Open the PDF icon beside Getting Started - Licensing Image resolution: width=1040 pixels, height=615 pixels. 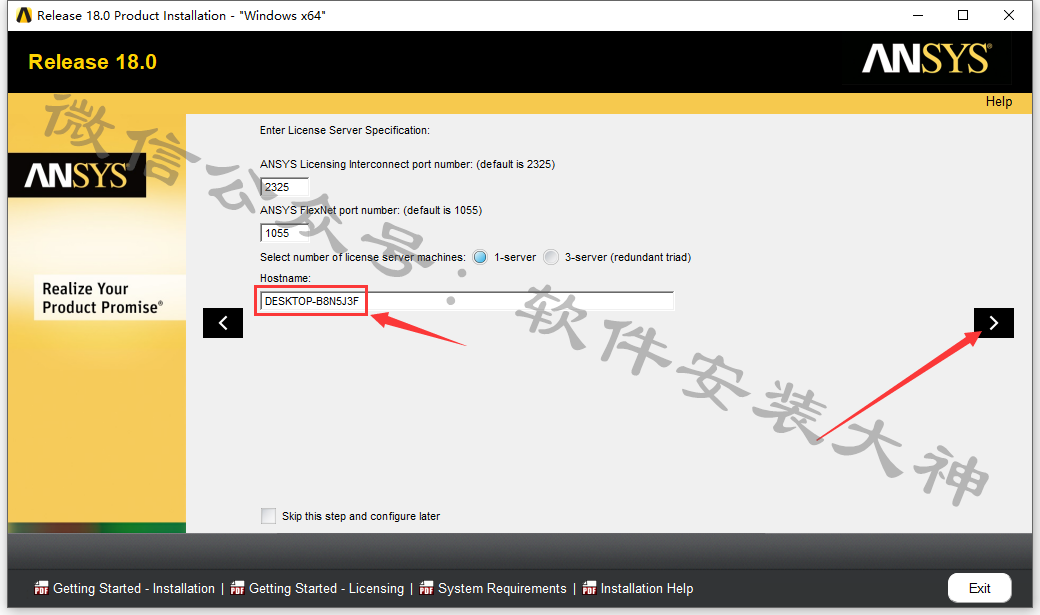(237, 588)
